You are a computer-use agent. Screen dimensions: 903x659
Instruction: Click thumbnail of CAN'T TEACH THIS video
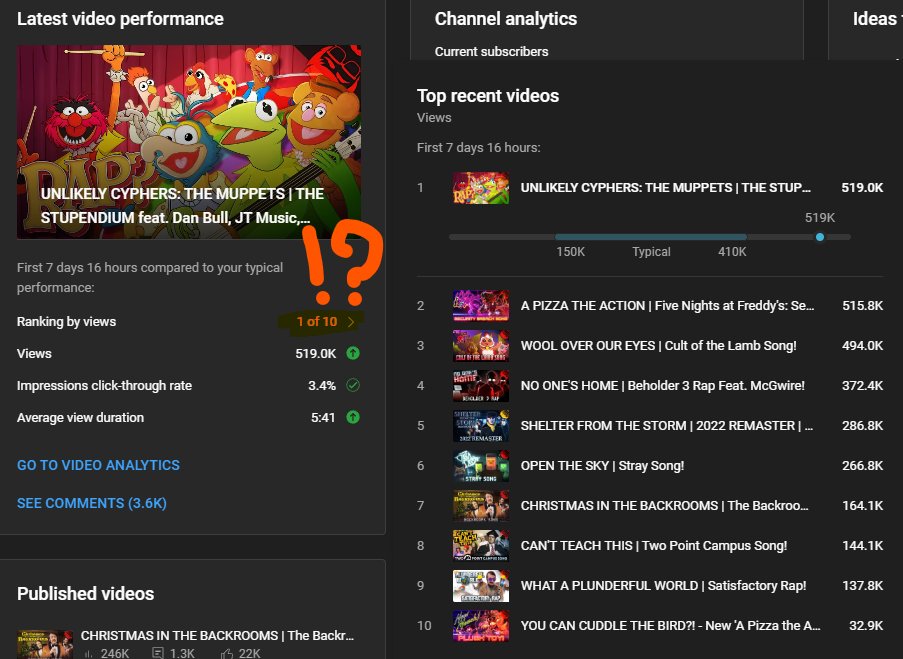click(x=481, y=546)
